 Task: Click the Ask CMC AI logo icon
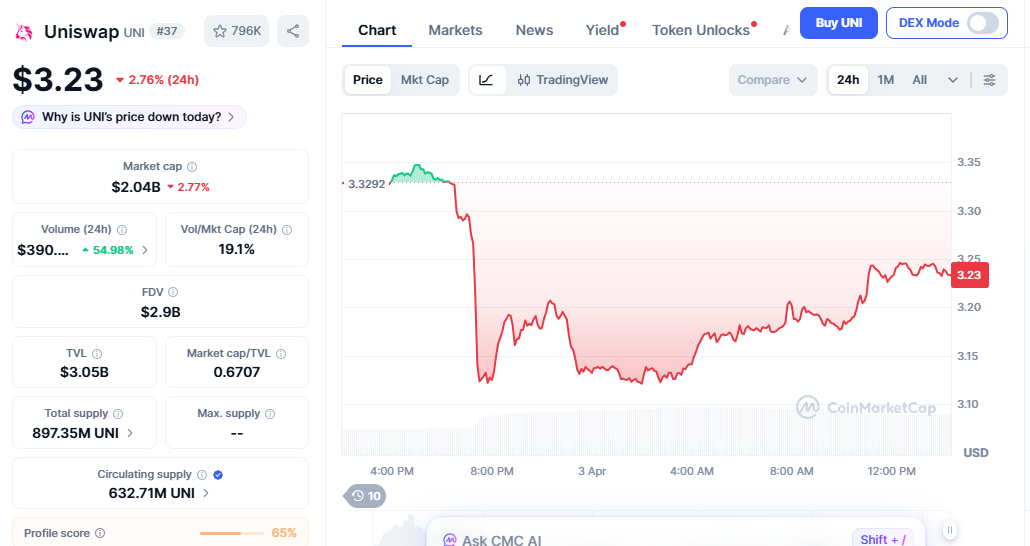449,540
